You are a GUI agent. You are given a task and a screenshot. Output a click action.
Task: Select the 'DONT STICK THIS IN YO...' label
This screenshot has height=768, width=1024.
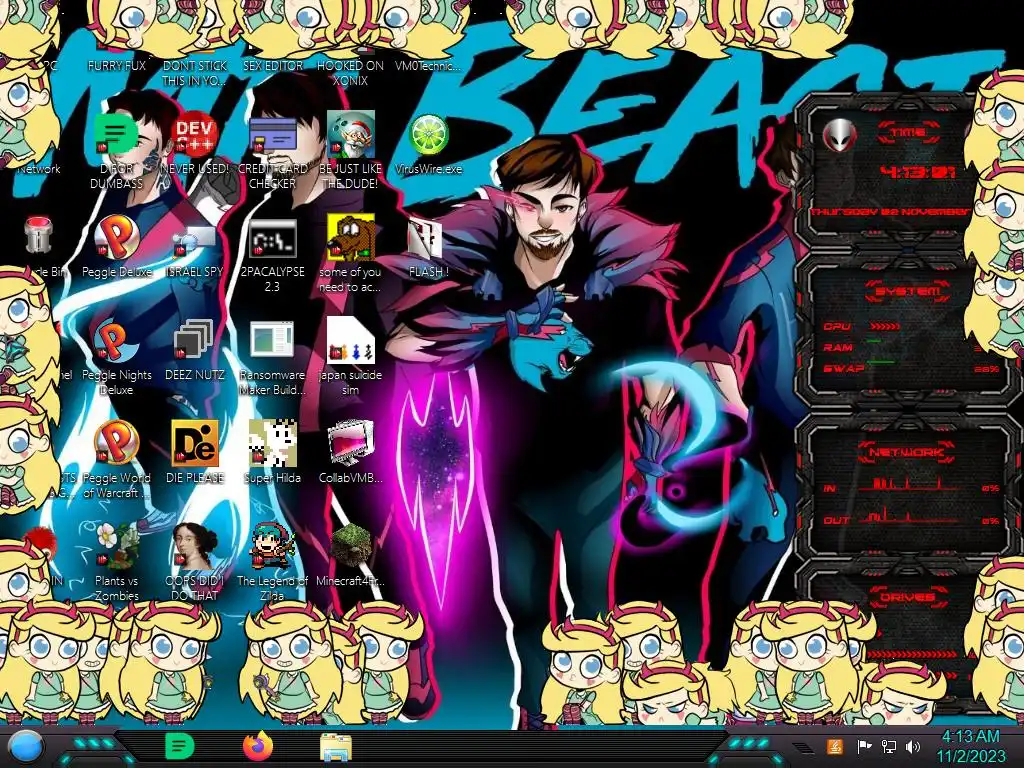194,73
